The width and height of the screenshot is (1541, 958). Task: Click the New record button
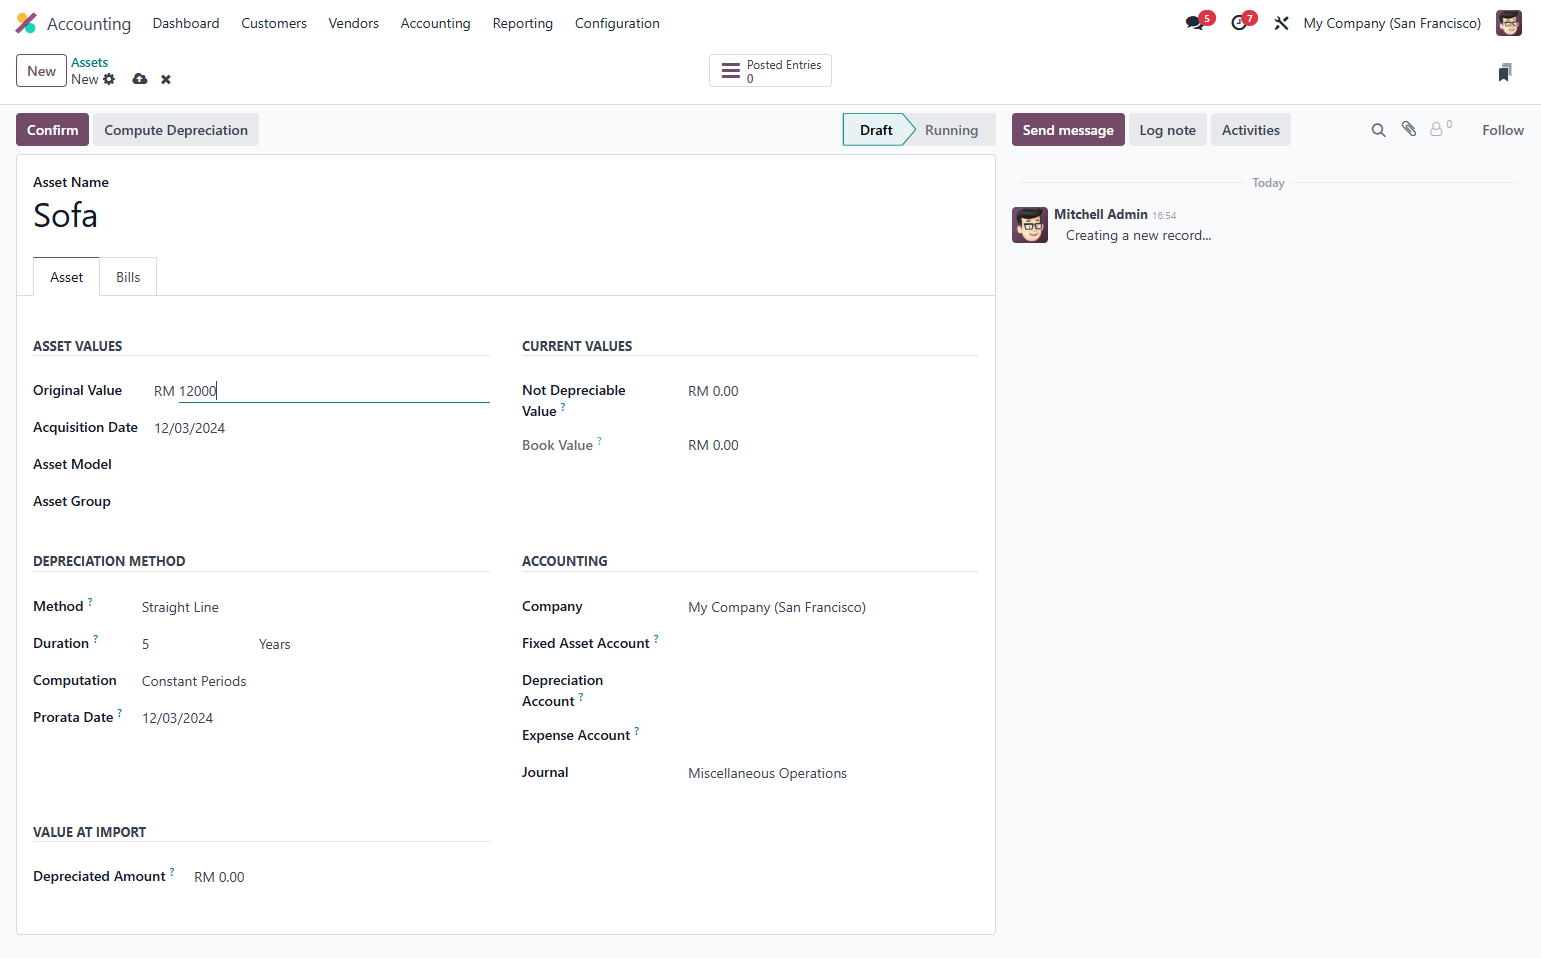(x=41, y=71)
